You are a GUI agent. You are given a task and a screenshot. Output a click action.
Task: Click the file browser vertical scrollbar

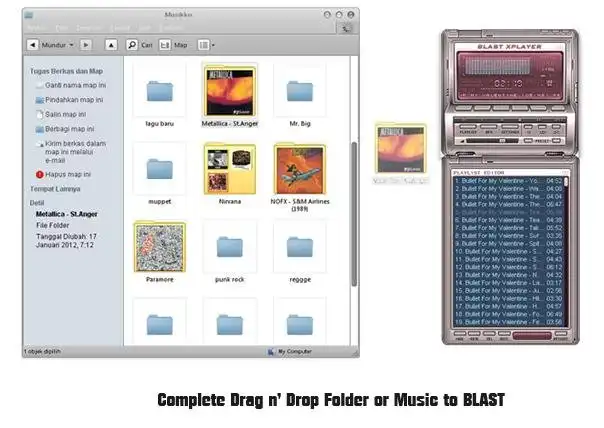tap(354, 214)
